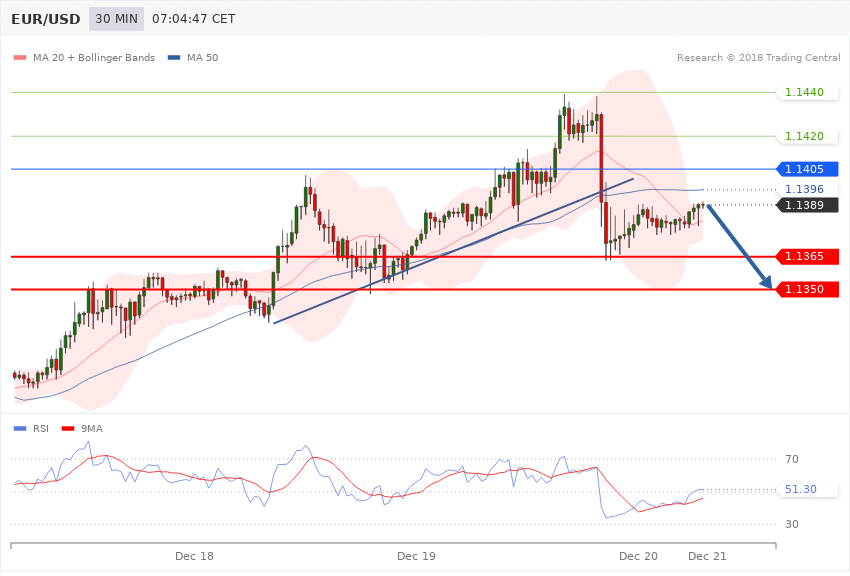Click the Research © 2018 Trading Central credit
Screen dimensions: 850x576
pyautogui.click(x=758, y=57)
